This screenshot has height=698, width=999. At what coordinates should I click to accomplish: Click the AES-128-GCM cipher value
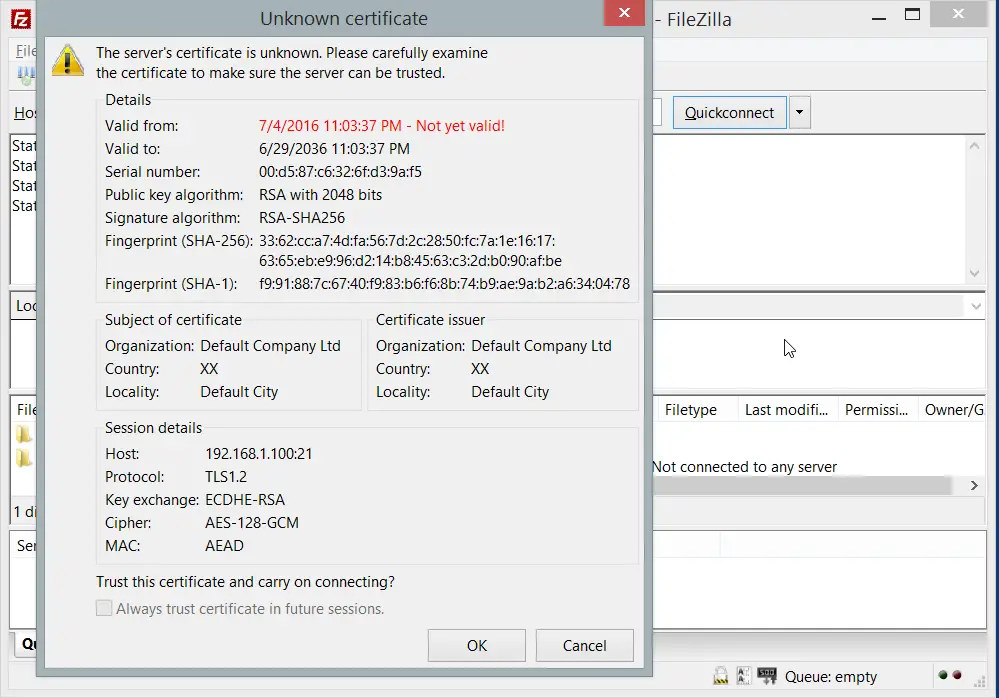tap(252, 522)
